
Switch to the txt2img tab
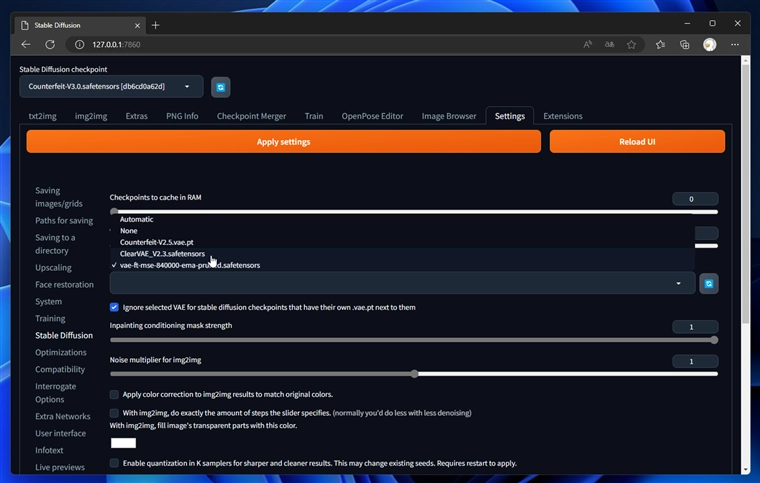pyautogui.click(x=43, y=116)
